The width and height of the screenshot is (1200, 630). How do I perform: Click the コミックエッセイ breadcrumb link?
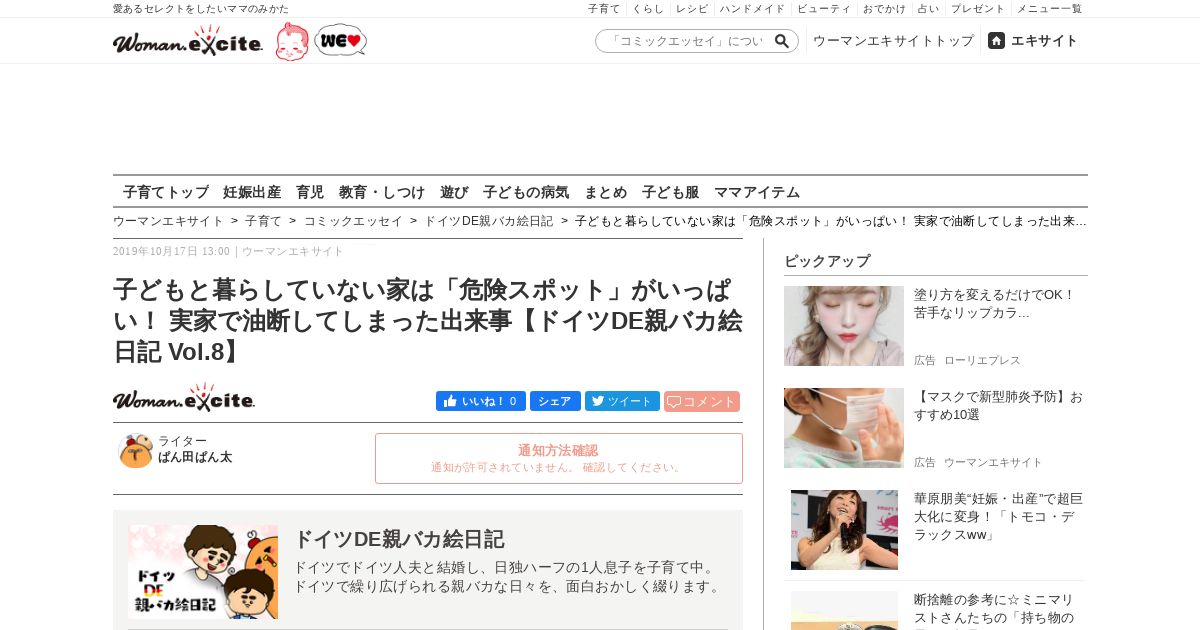pos(353,221)
